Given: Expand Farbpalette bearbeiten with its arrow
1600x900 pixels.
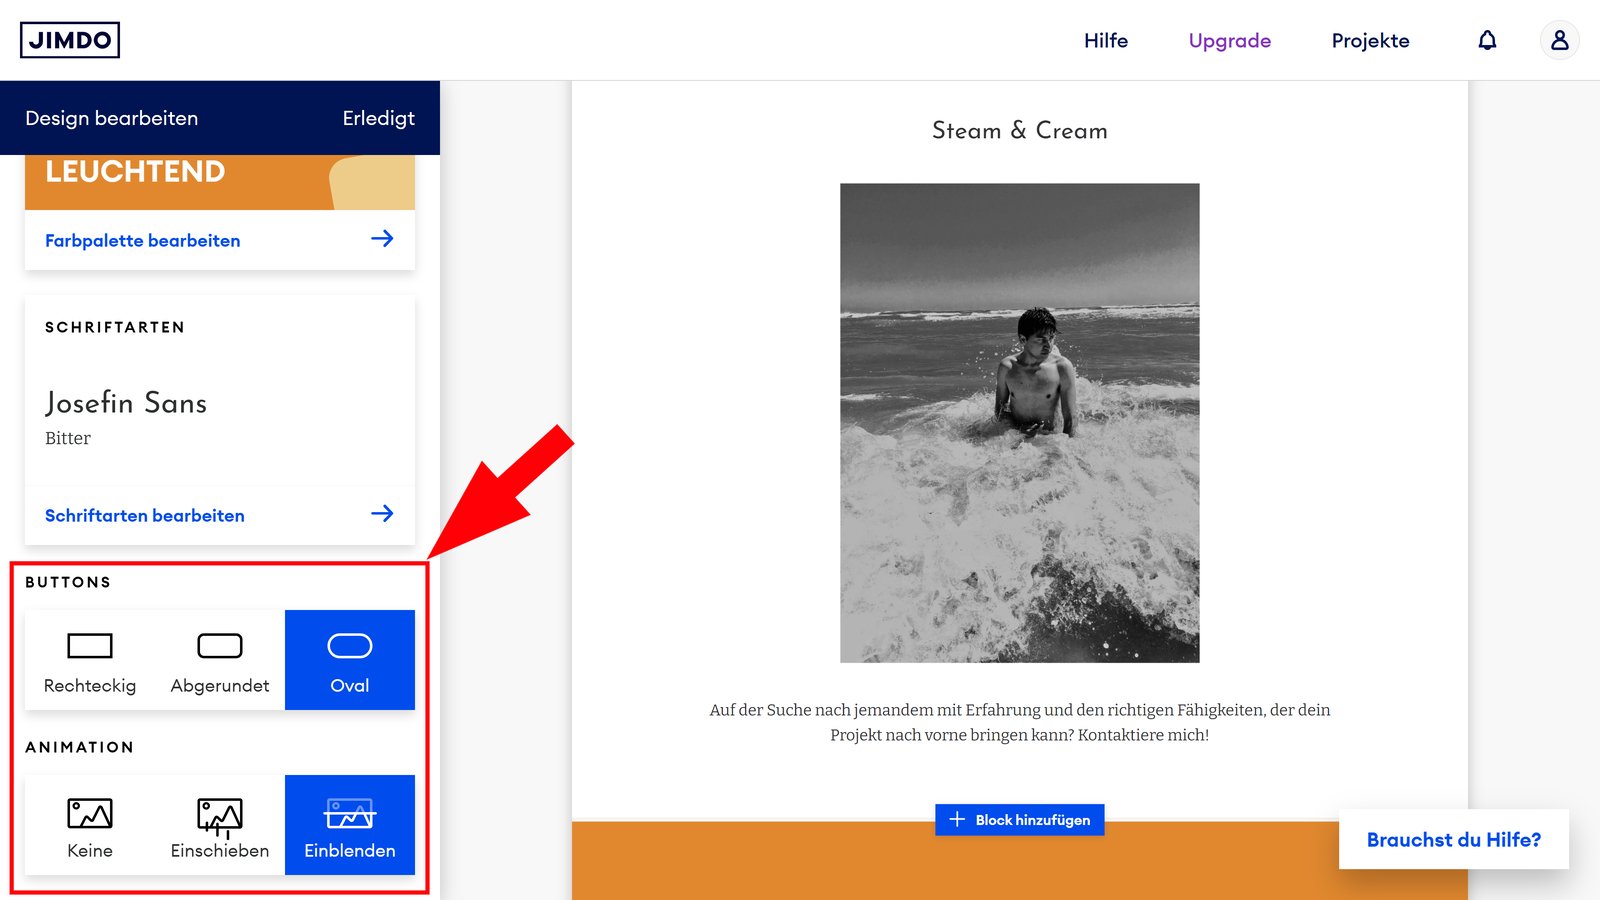Looking at the screenshot, I should (x=383, y=239).
